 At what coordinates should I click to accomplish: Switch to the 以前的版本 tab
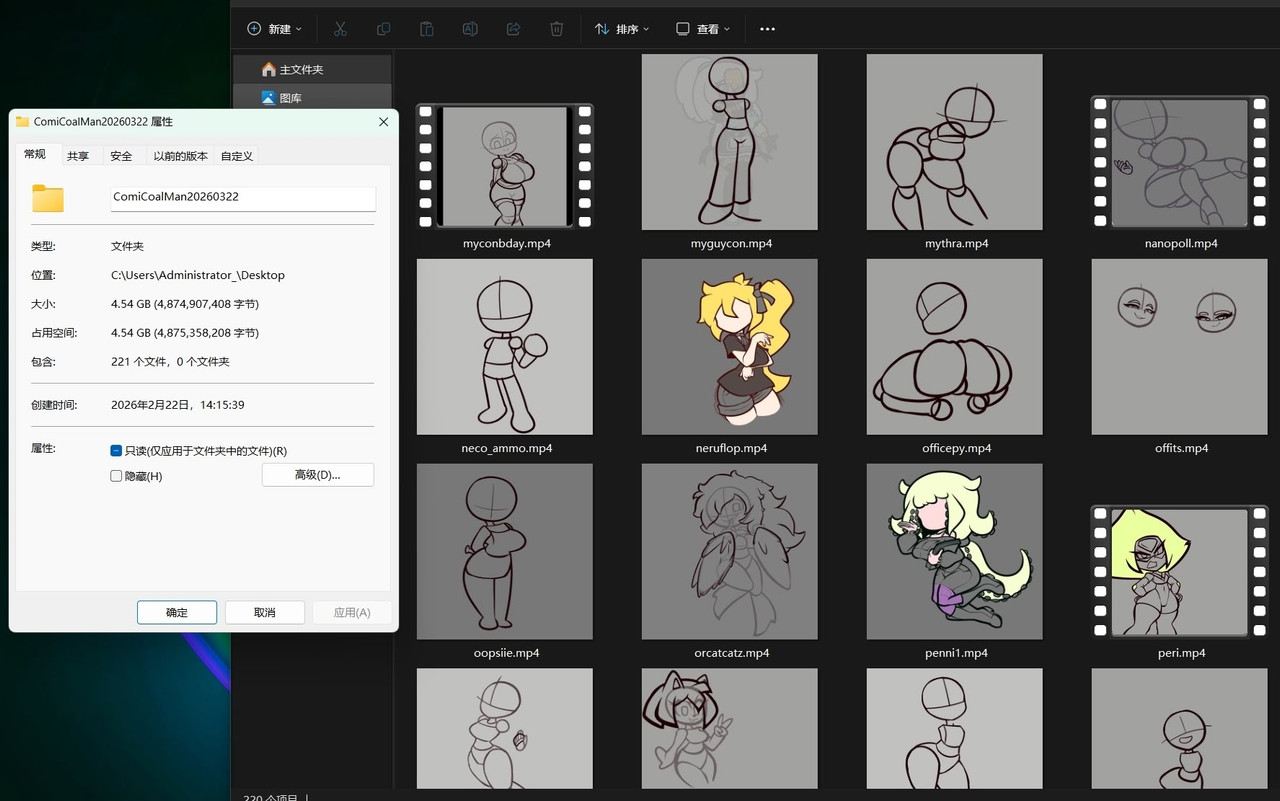(x=181, y=156)
